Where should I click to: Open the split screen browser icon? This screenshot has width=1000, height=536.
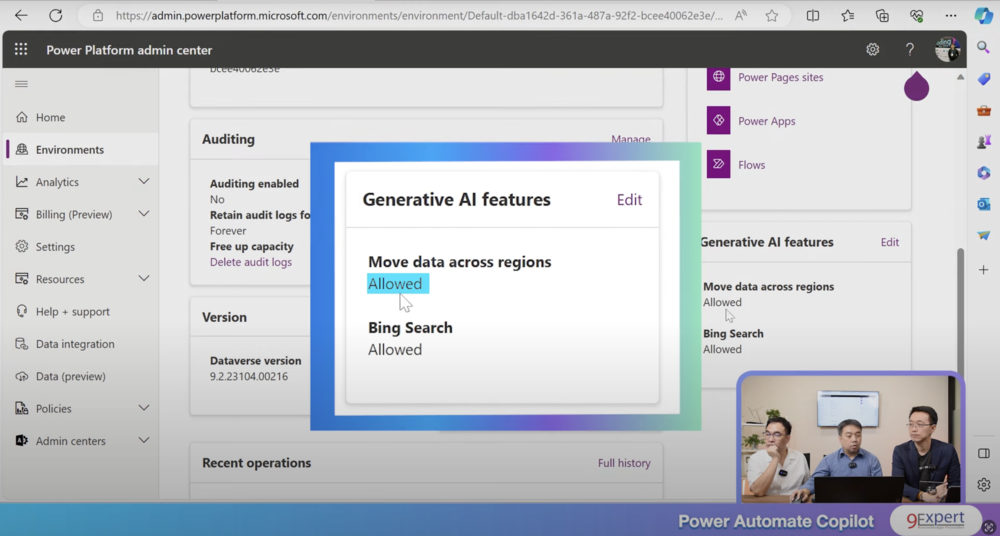pyautogui.click(x=812, y=16)
